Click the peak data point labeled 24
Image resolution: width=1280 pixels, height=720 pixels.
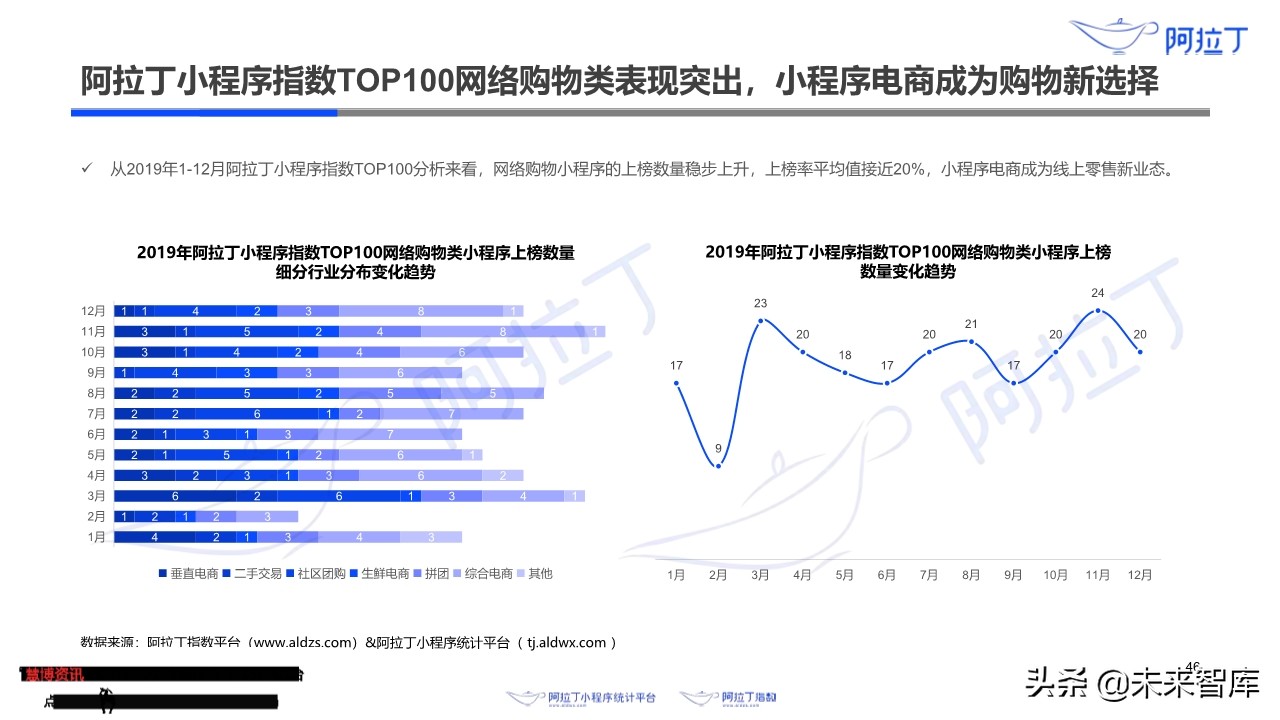point(1097,310)
